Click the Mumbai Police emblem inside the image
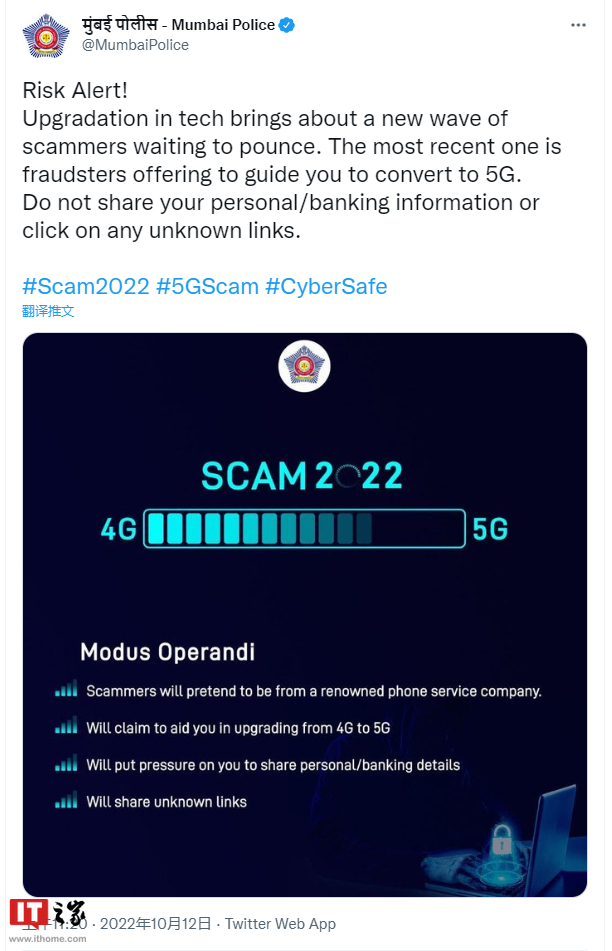Viewport: 612px width, 951px height. (304, 367)
